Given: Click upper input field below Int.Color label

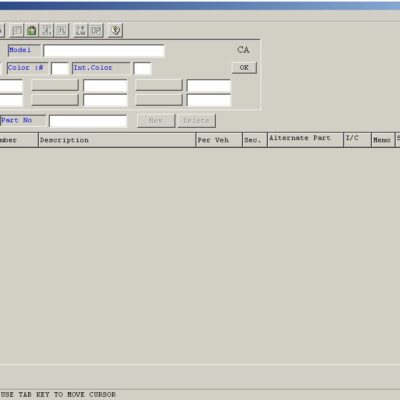Looking at the screenshot, I should point(105,85).
